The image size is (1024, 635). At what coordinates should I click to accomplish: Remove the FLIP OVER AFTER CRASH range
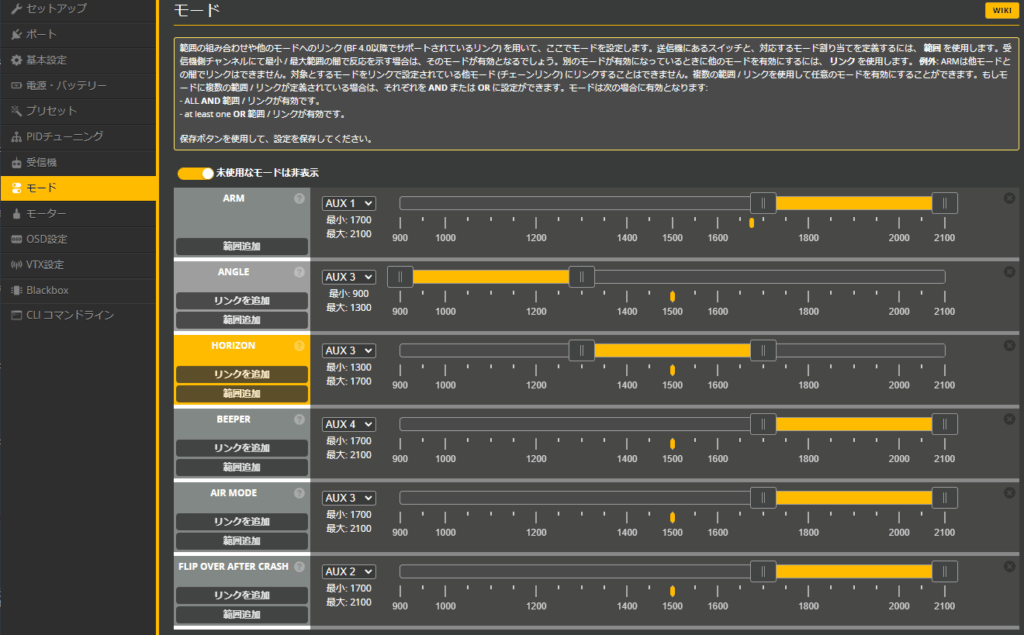tap(1009, 567)
